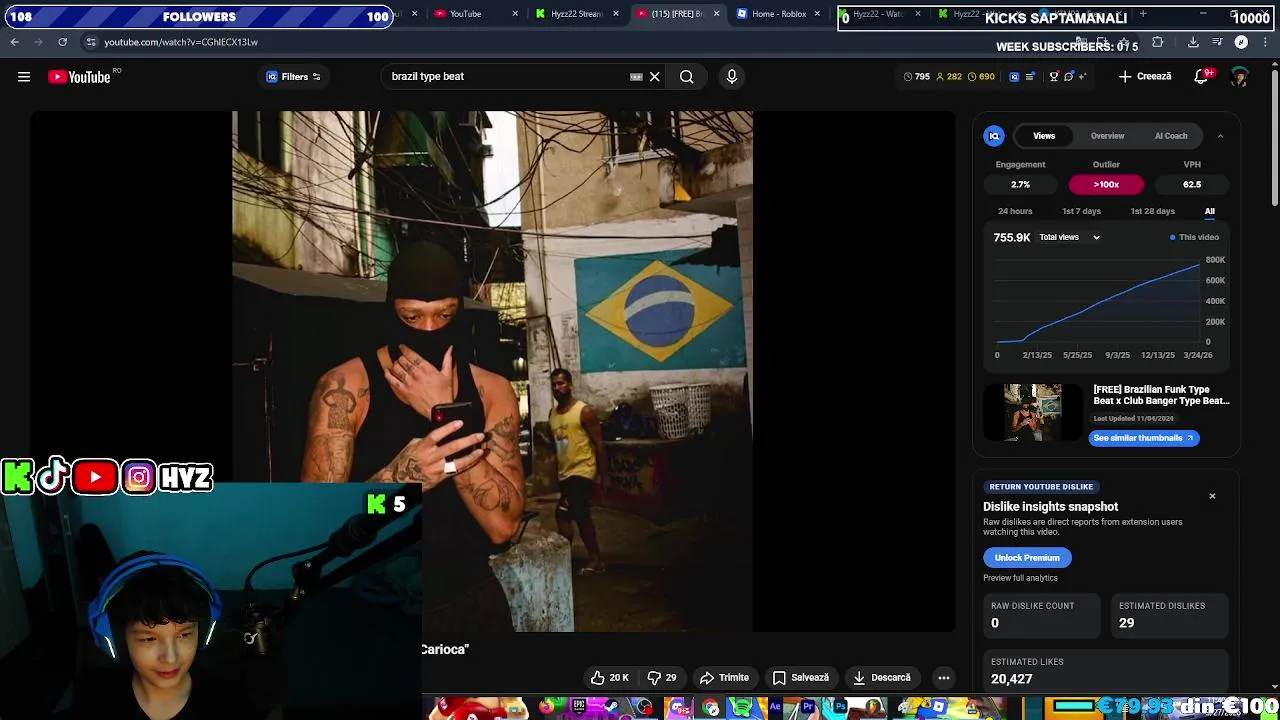Image resolution: width=1280 pixels, height=720 pixels.
Task: Click the vidIQ logo in the panel
Action: (x=994, y=136)
